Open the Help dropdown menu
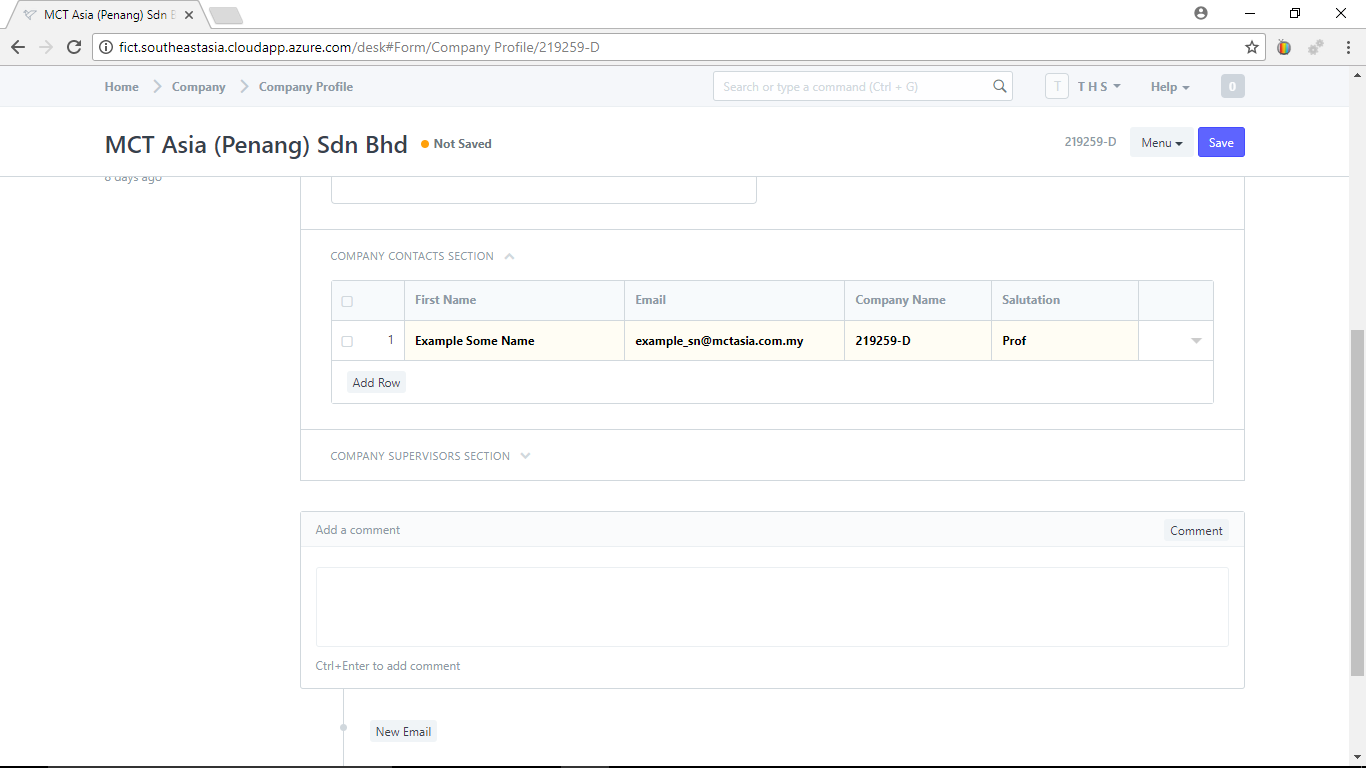This screenshot has width=1366, height=768. 1170,87
